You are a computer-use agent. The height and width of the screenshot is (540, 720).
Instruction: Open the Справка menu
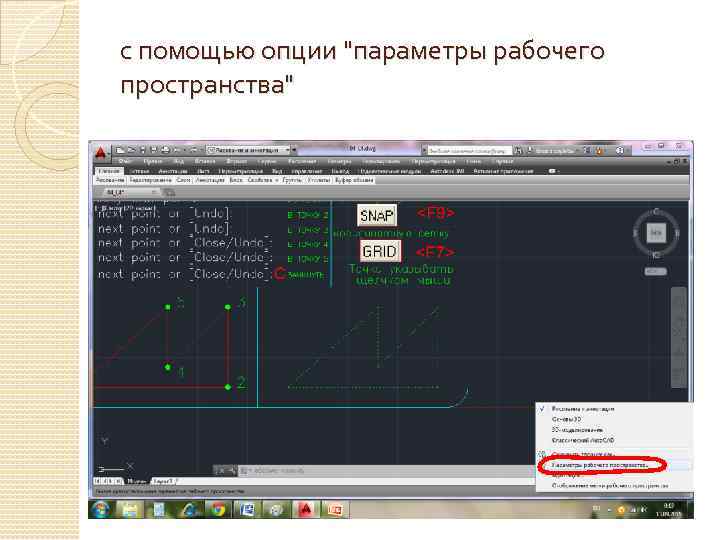(x=503, y=162)
